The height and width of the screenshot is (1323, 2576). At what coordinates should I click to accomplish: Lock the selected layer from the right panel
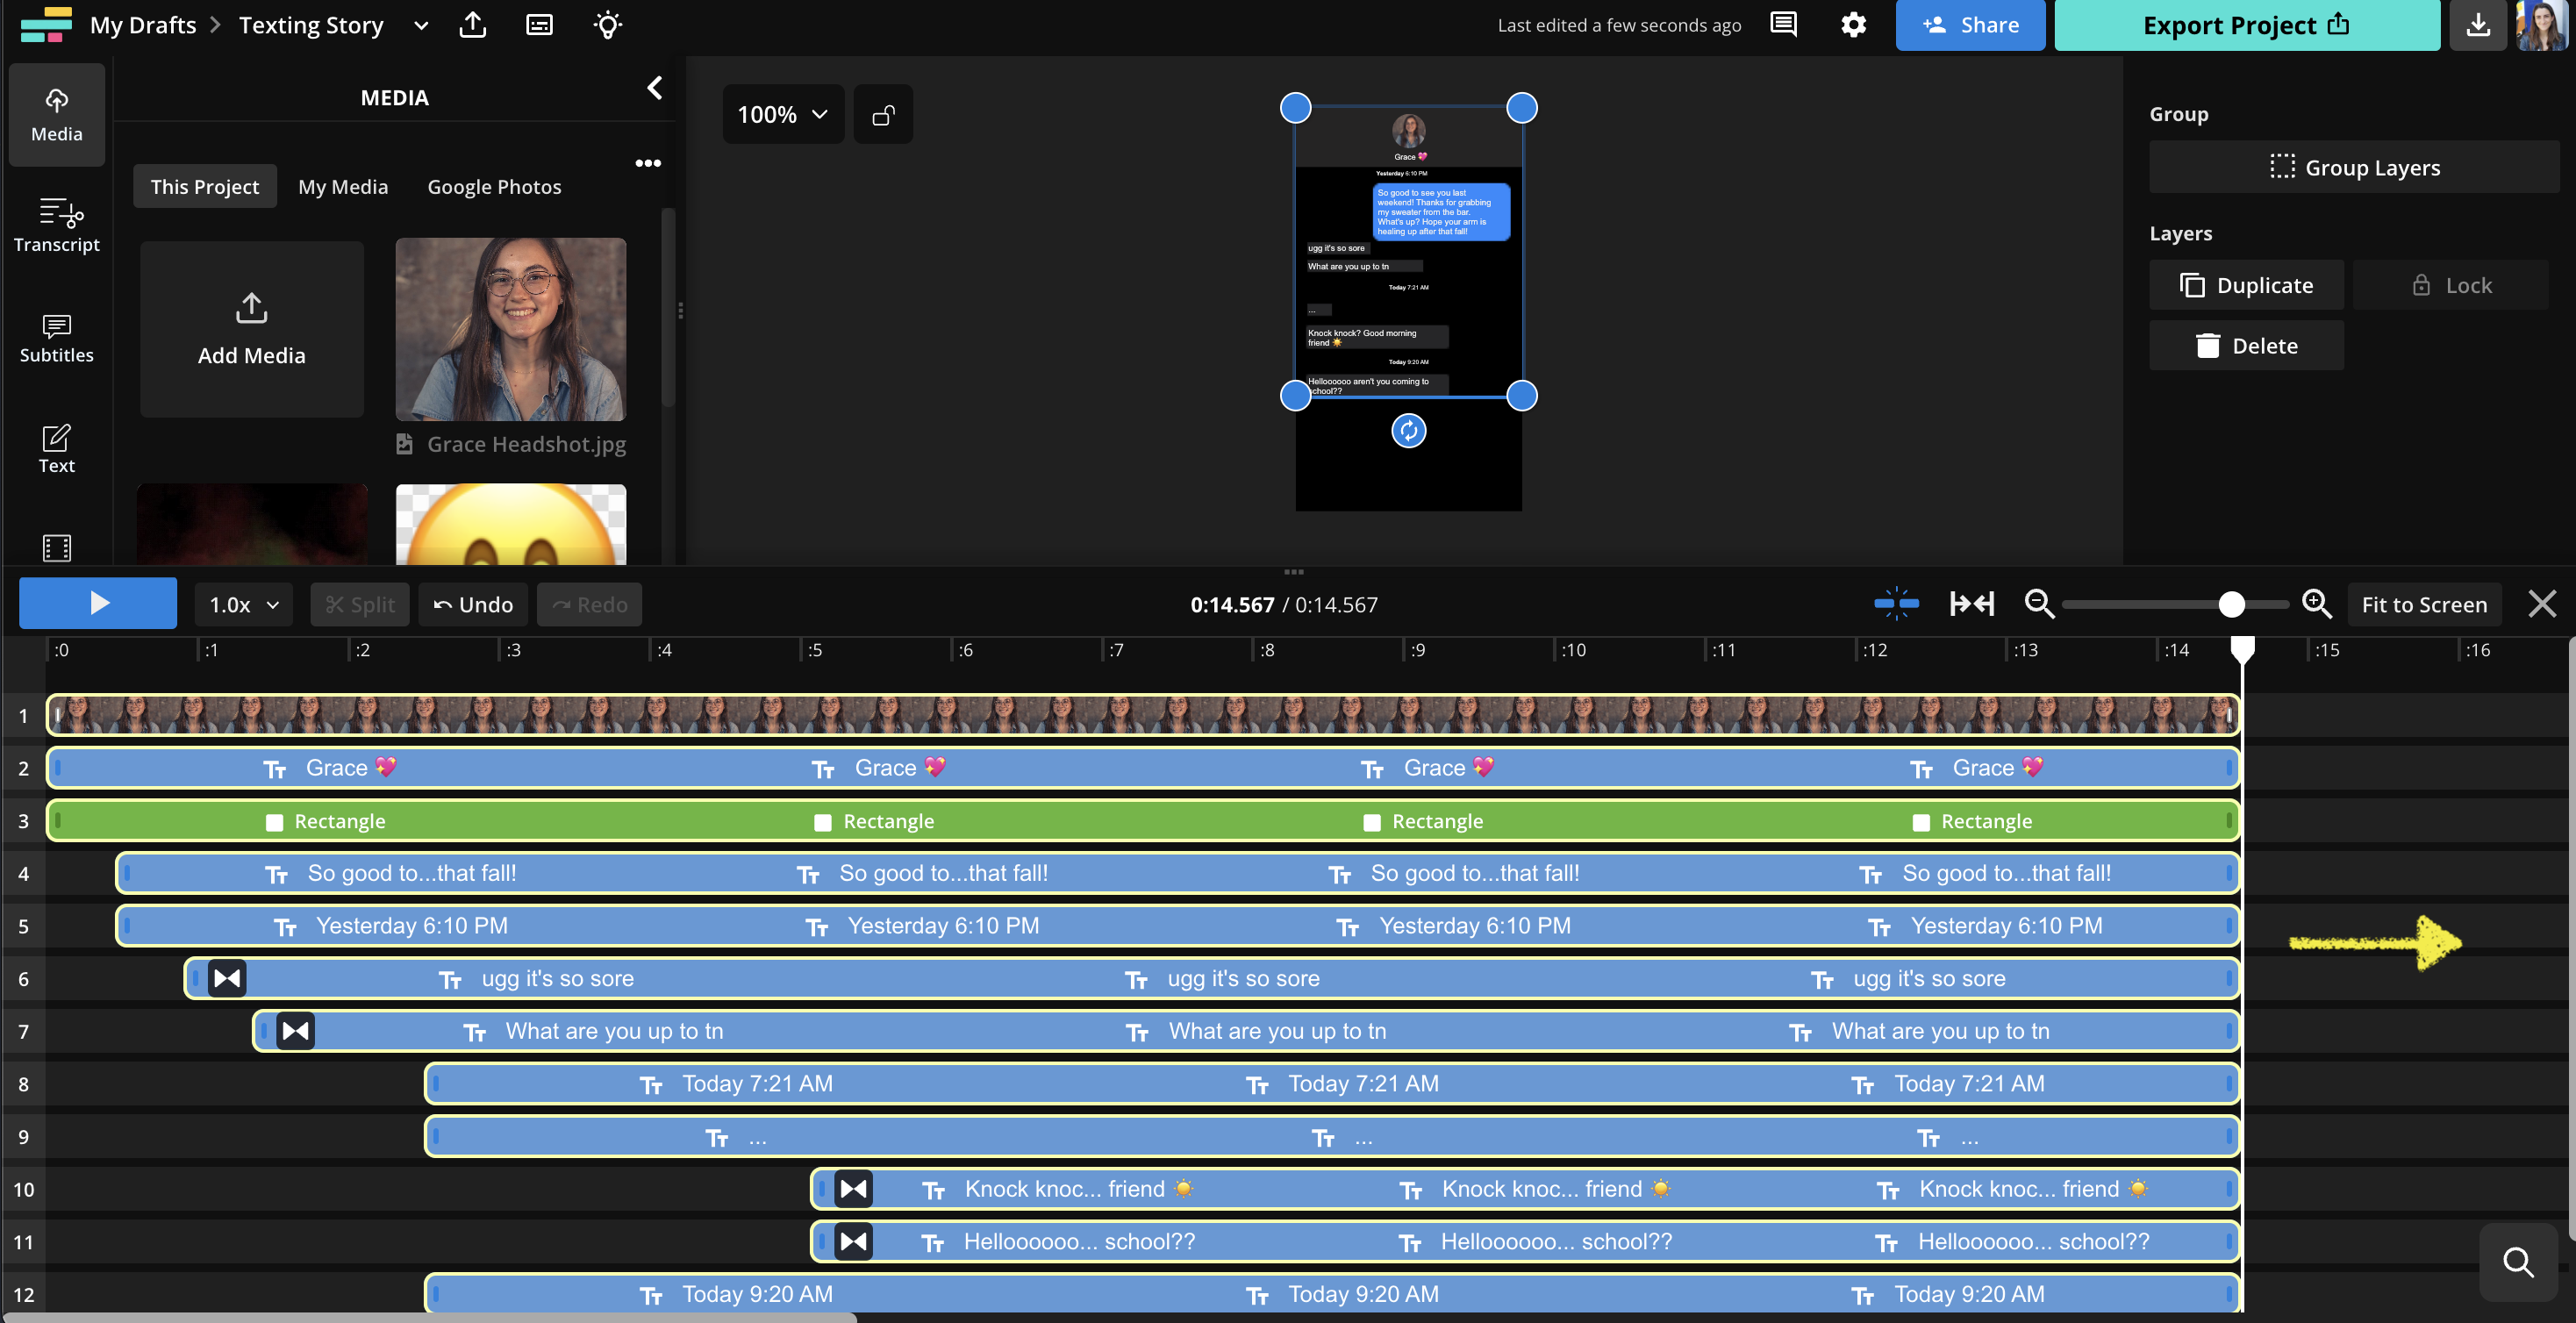[2451, 285]
